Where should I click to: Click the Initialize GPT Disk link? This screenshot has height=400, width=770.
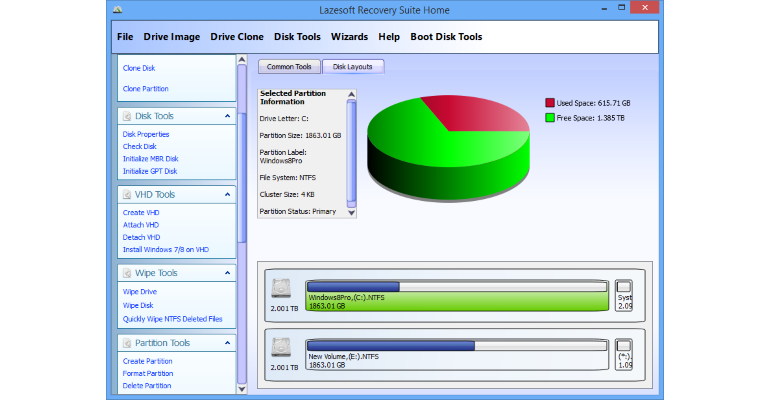pos(150,171)
